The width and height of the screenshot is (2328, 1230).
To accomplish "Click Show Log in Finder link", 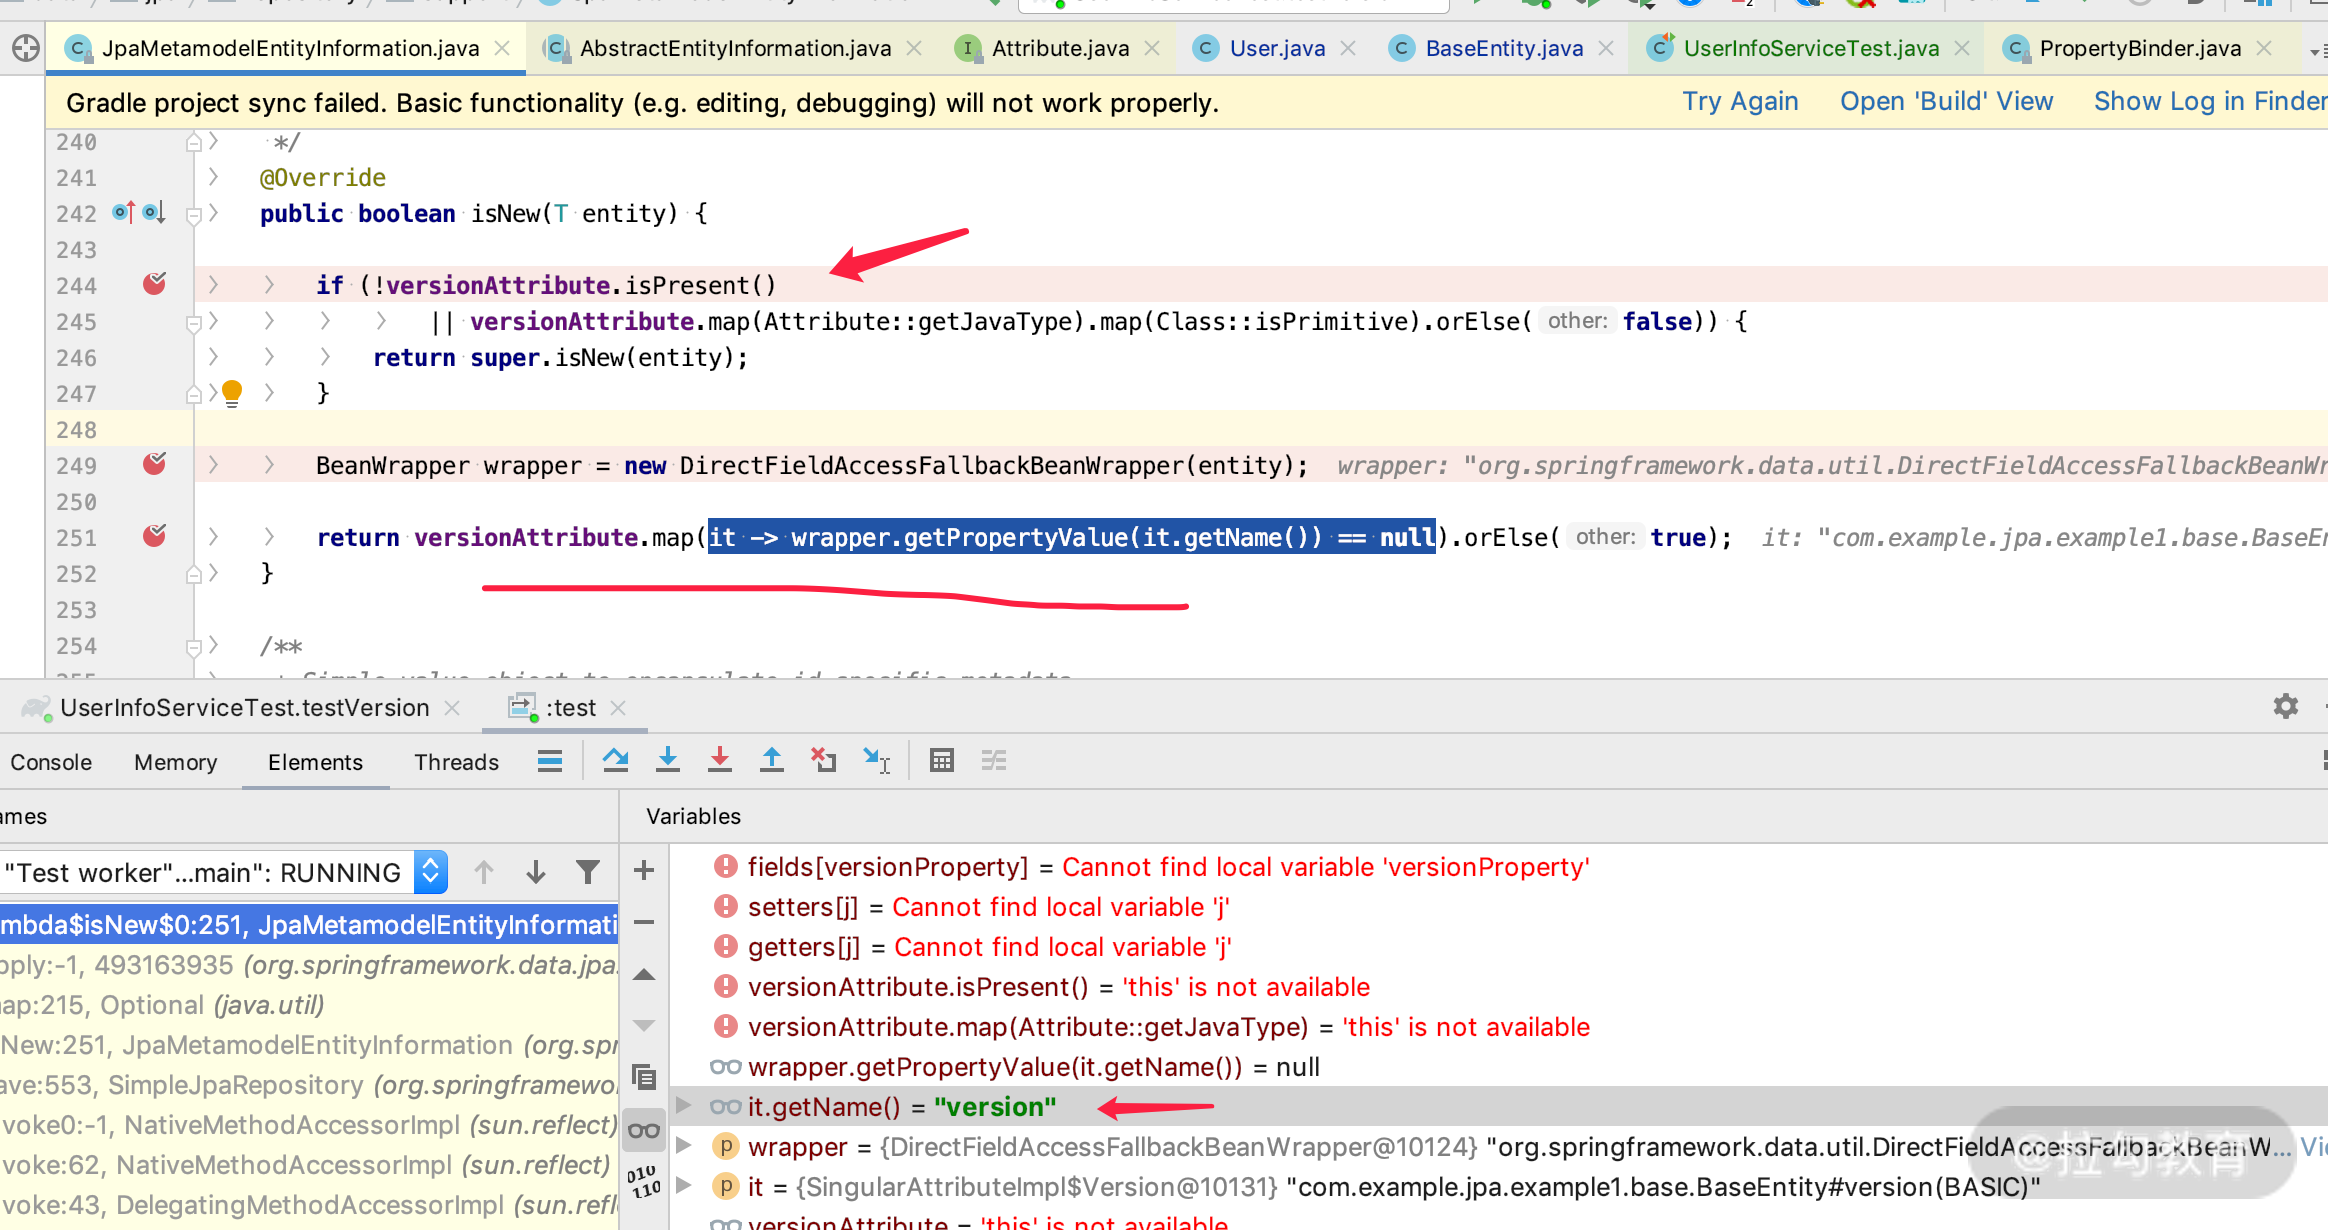I will [2210, 102].
